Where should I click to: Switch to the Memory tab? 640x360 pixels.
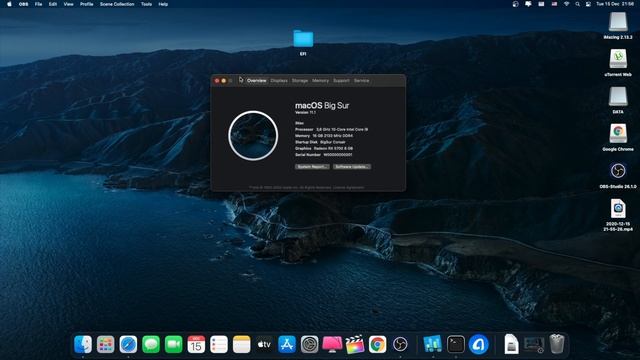click(x=320, y=81)
